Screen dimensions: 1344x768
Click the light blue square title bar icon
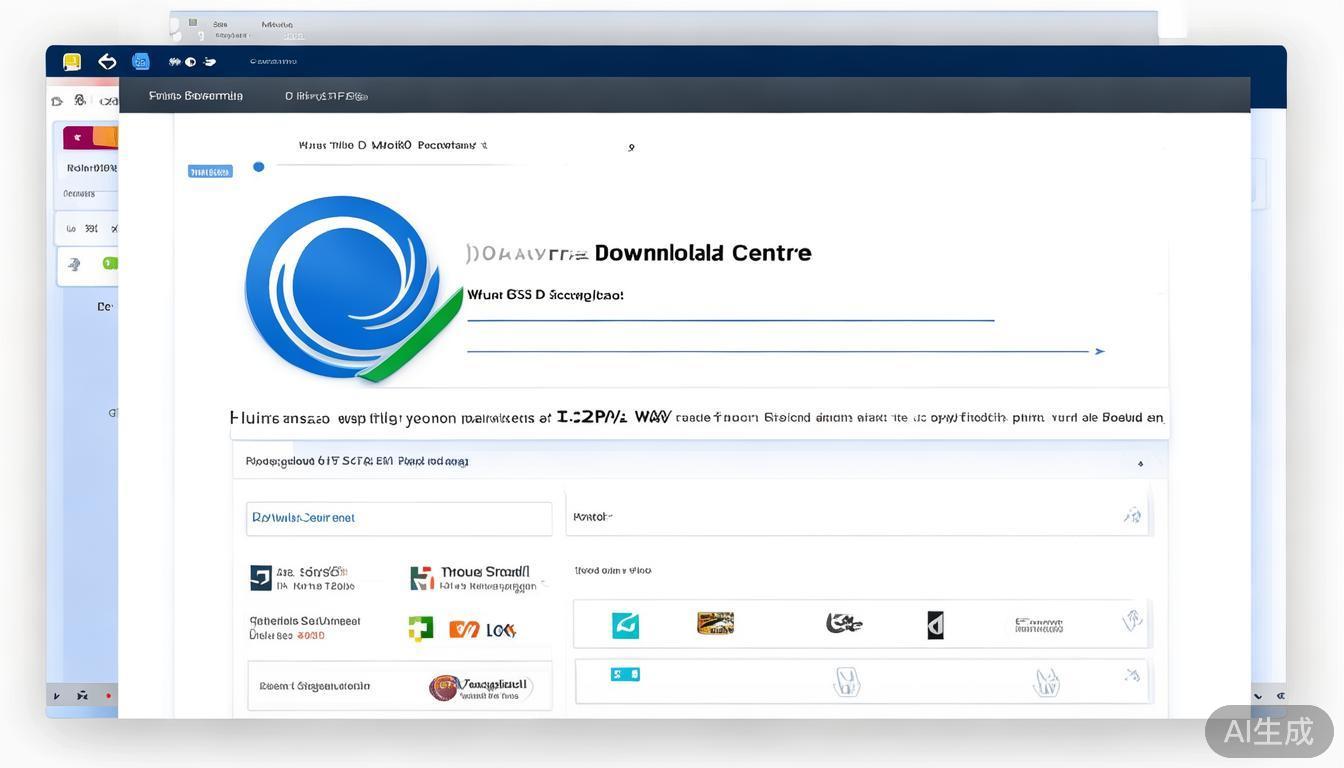pyautogui.click(x=141, y=62)
